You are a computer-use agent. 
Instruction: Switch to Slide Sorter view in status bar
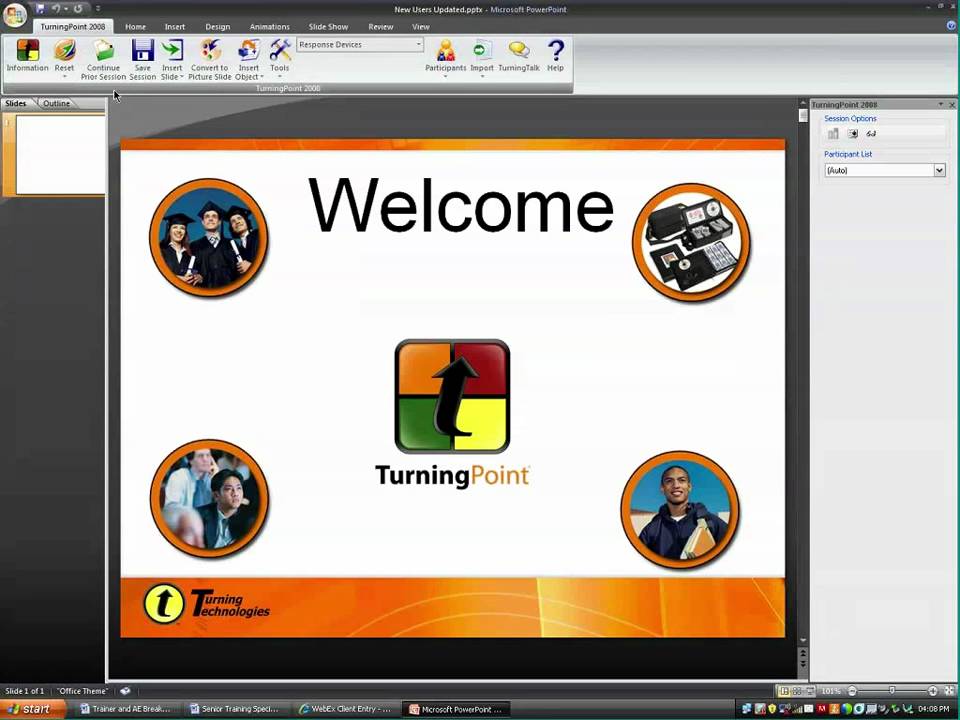pyautogui.click(x=797, y=691)
